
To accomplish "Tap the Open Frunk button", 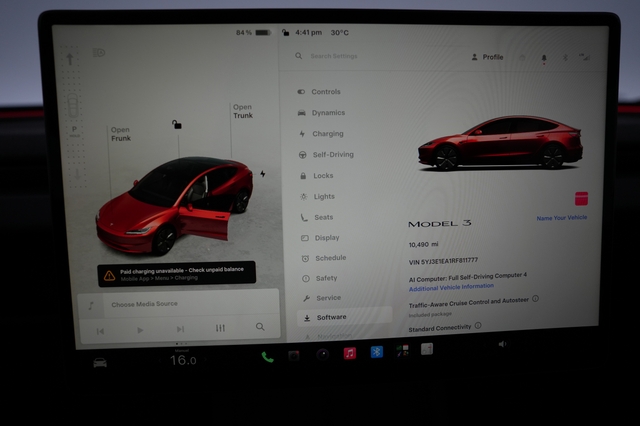I will (121, 134).
